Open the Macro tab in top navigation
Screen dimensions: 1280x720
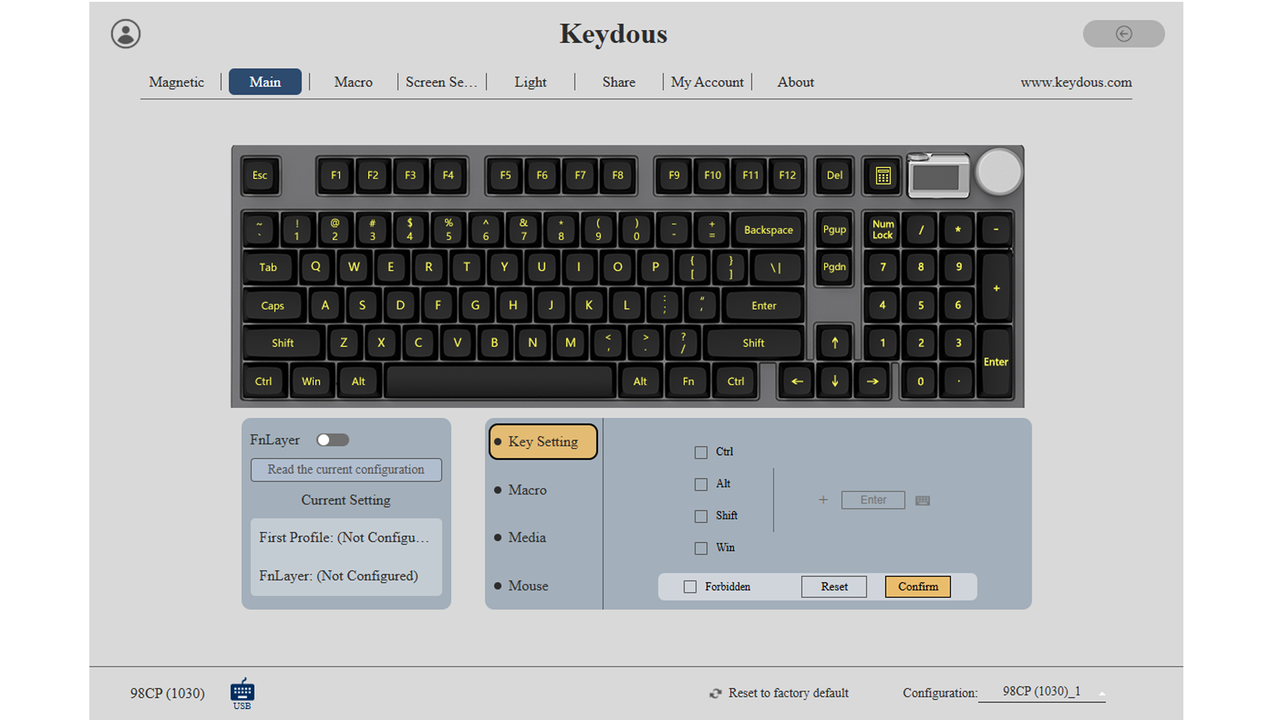(x=353, y=82)
